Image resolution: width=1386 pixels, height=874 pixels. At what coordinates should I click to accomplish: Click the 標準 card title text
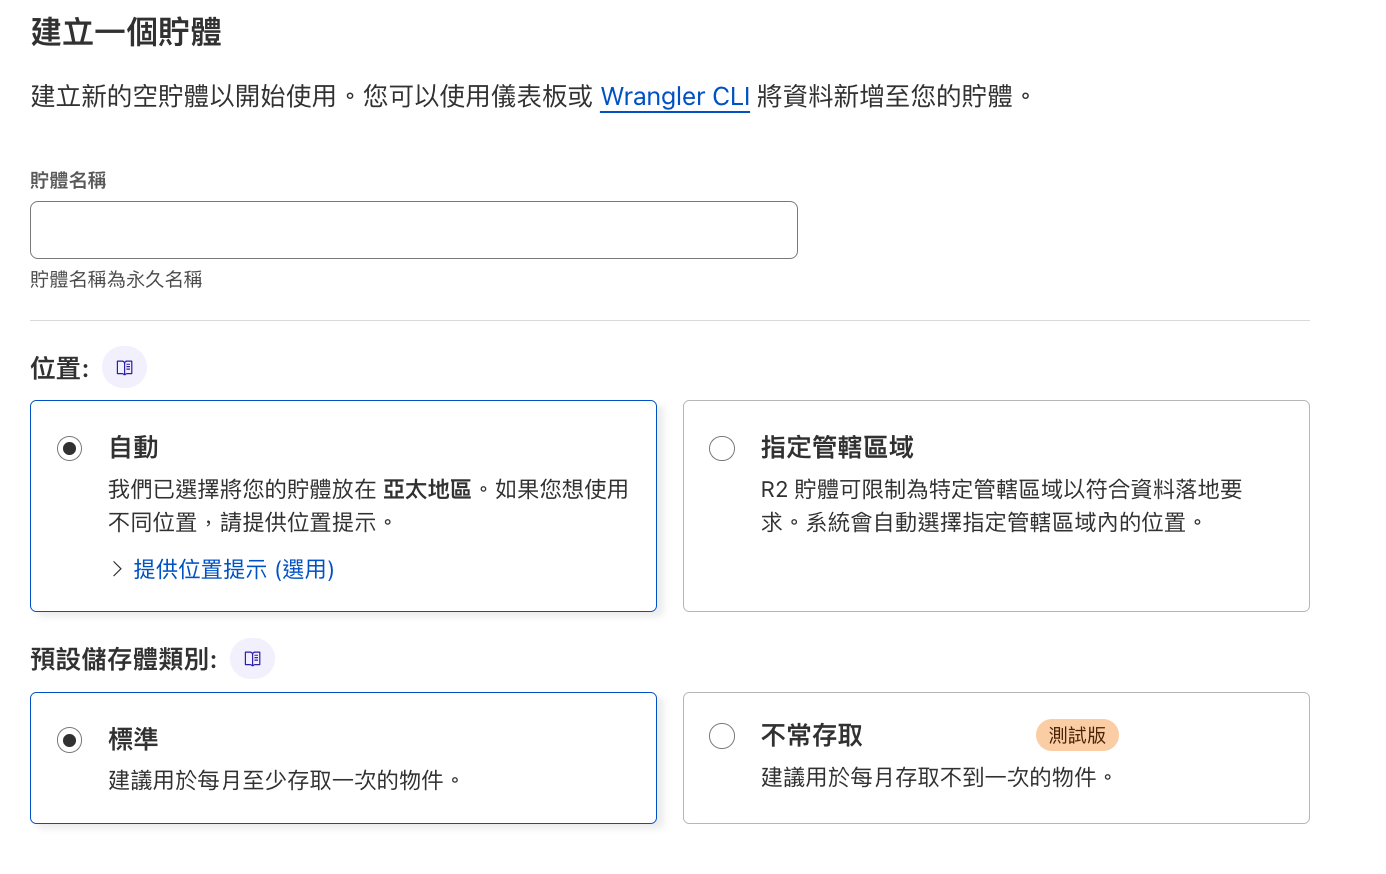pos(133,739)
